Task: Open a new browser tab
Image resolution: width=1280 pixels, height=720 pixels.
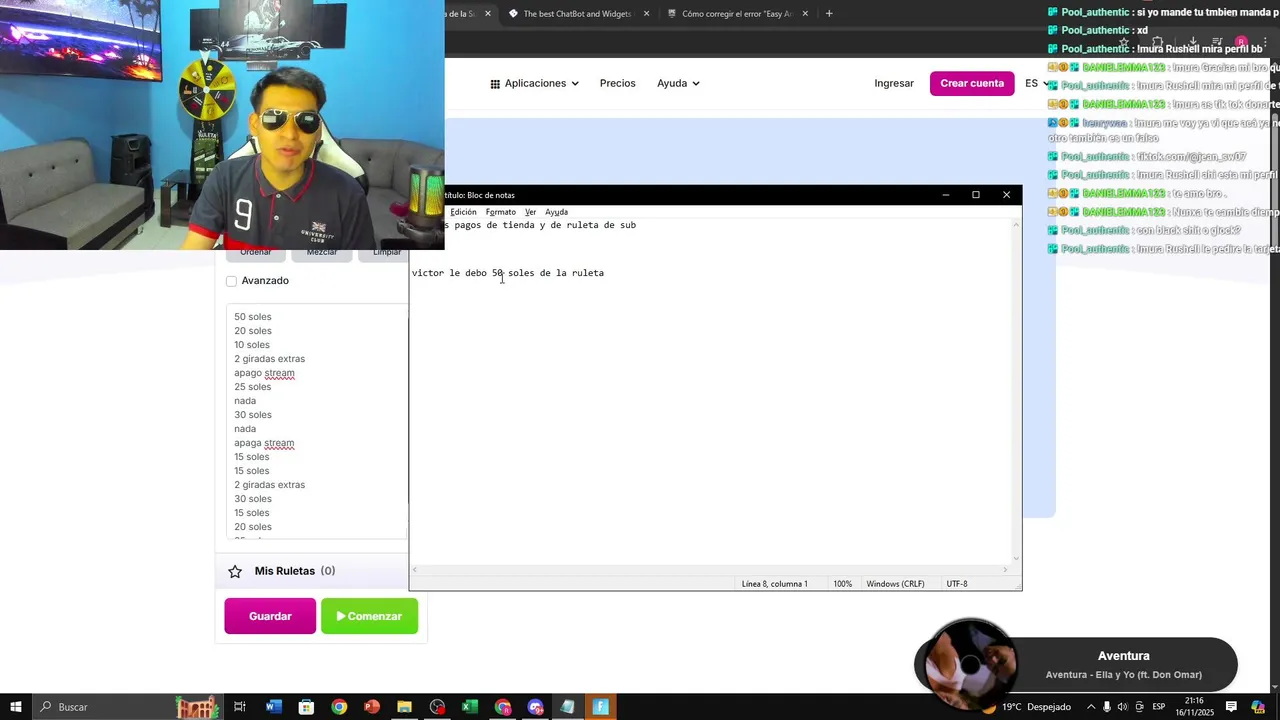Action: pyautogui.click(x=829, y=14)
